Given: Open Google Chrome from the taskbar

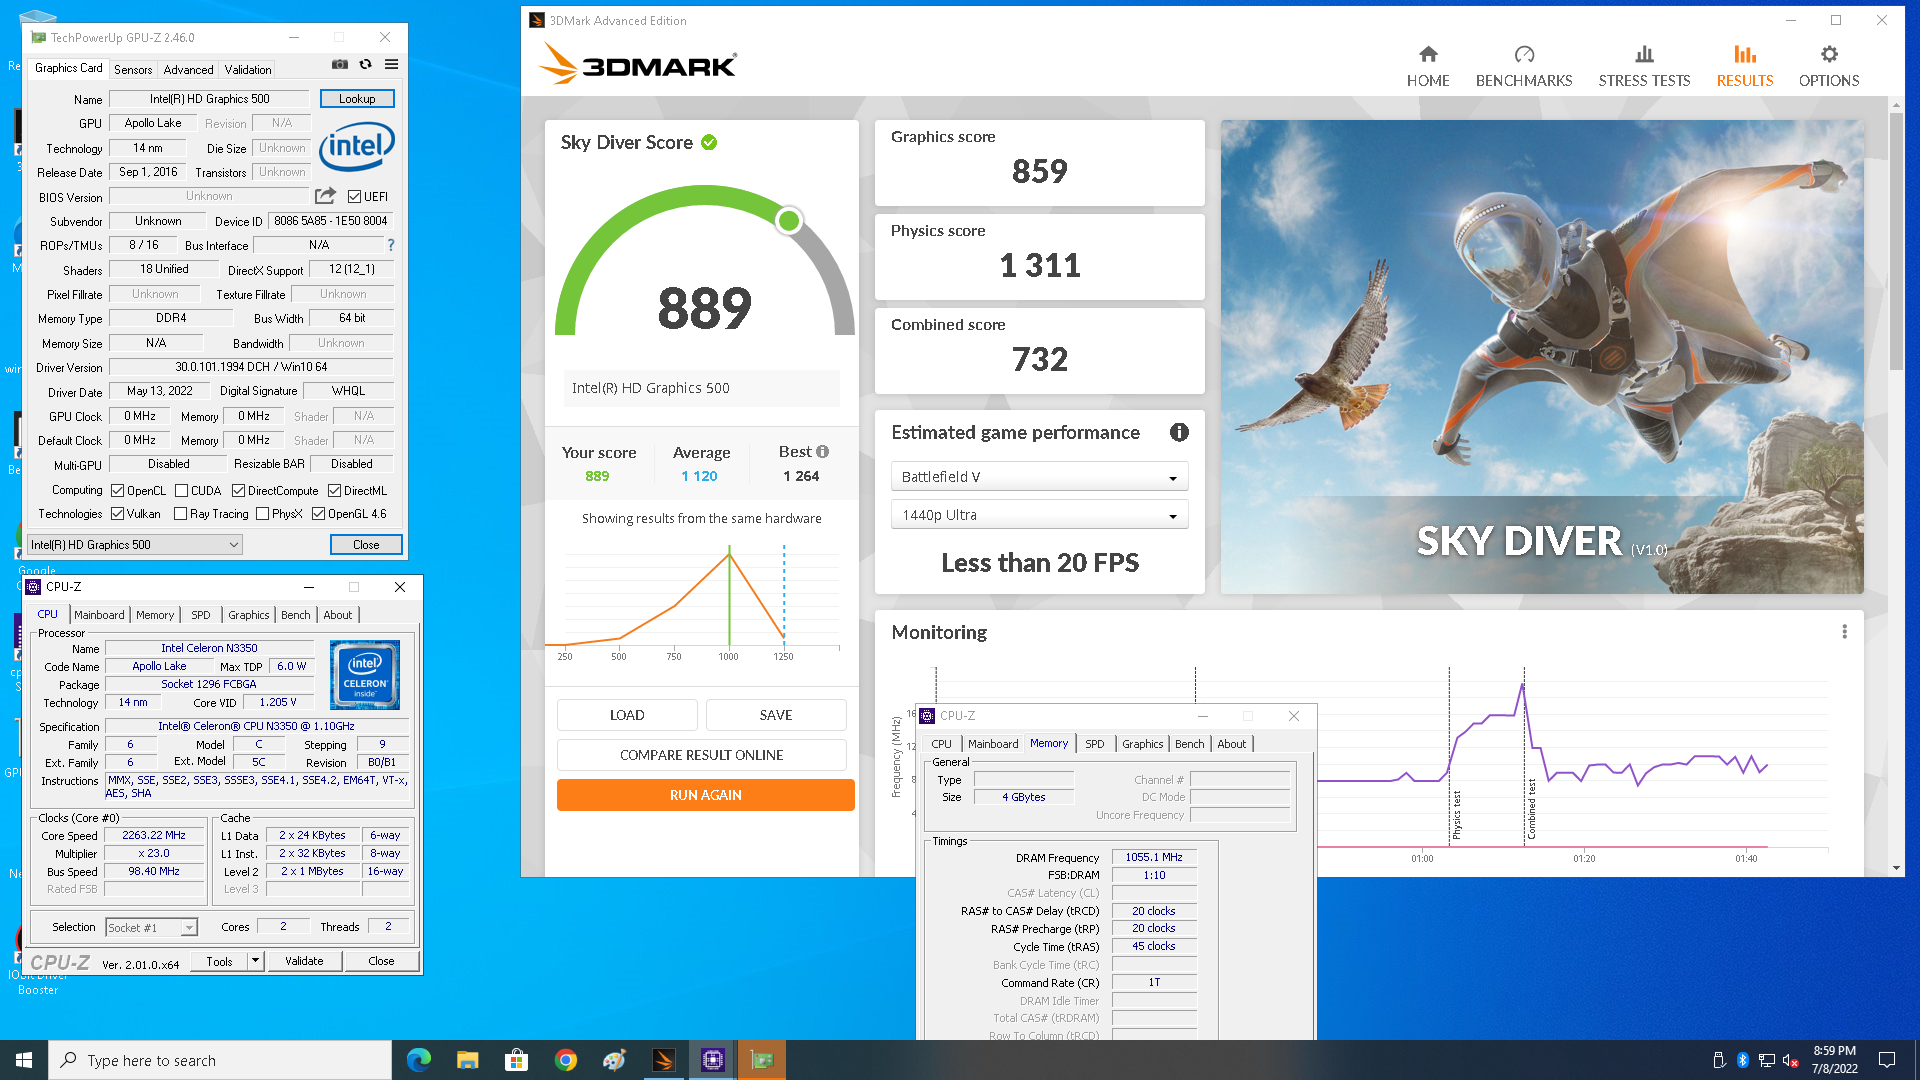Looking at the screenshot, I should (566, 1060).
